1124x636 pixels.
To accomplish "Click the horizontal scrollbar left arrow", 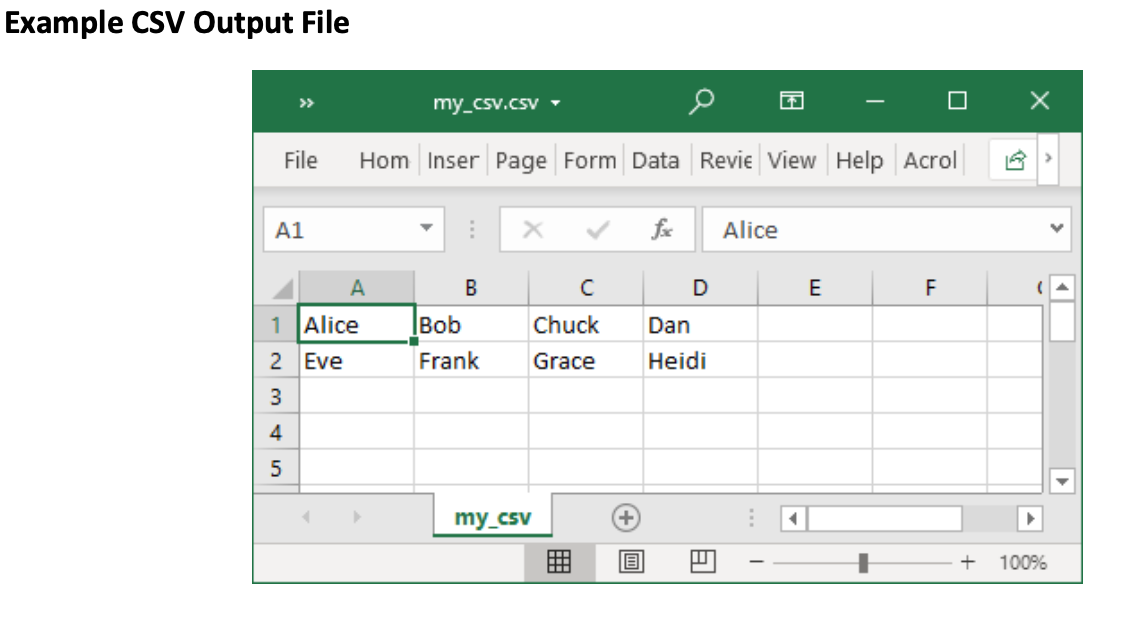I will coord(792,518).
